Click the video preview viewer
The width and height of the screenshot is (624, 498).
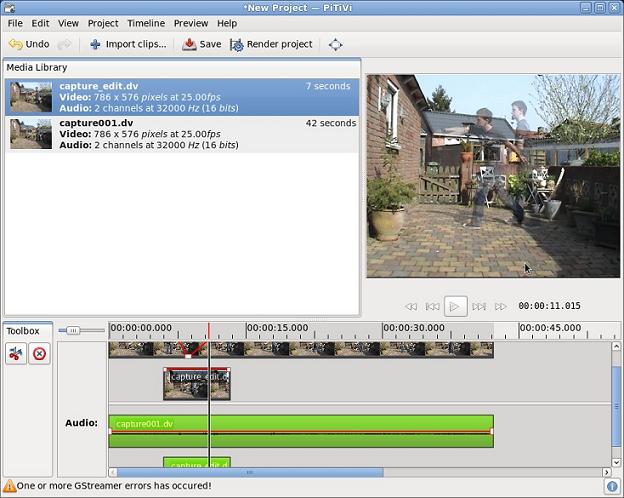(493, 176)
